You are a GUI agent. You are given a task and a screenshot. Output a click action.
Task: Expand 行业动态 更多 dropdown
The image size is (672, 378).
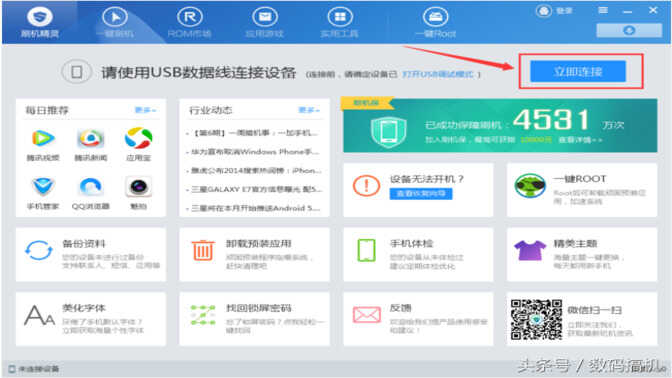pos(309,110)
